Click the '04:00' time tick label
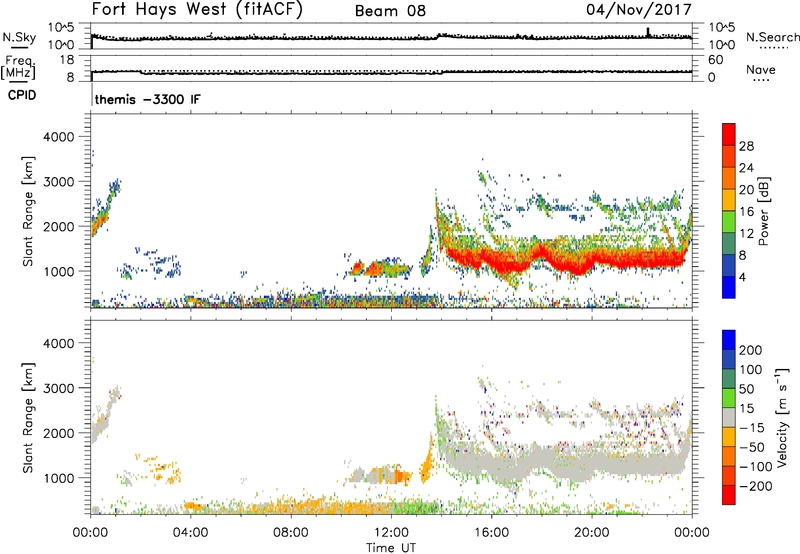800x554 pixels. (190, 533)
